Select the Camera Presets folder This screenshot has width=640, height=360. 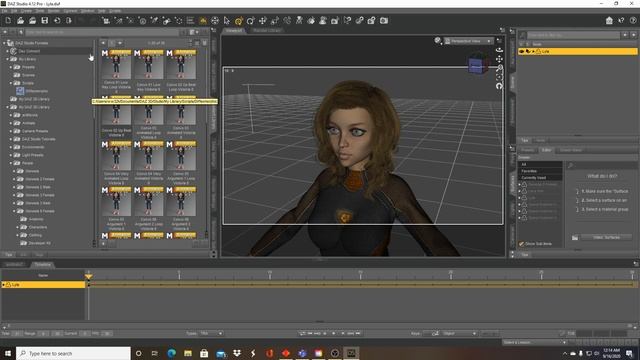[x=31, y=131]
